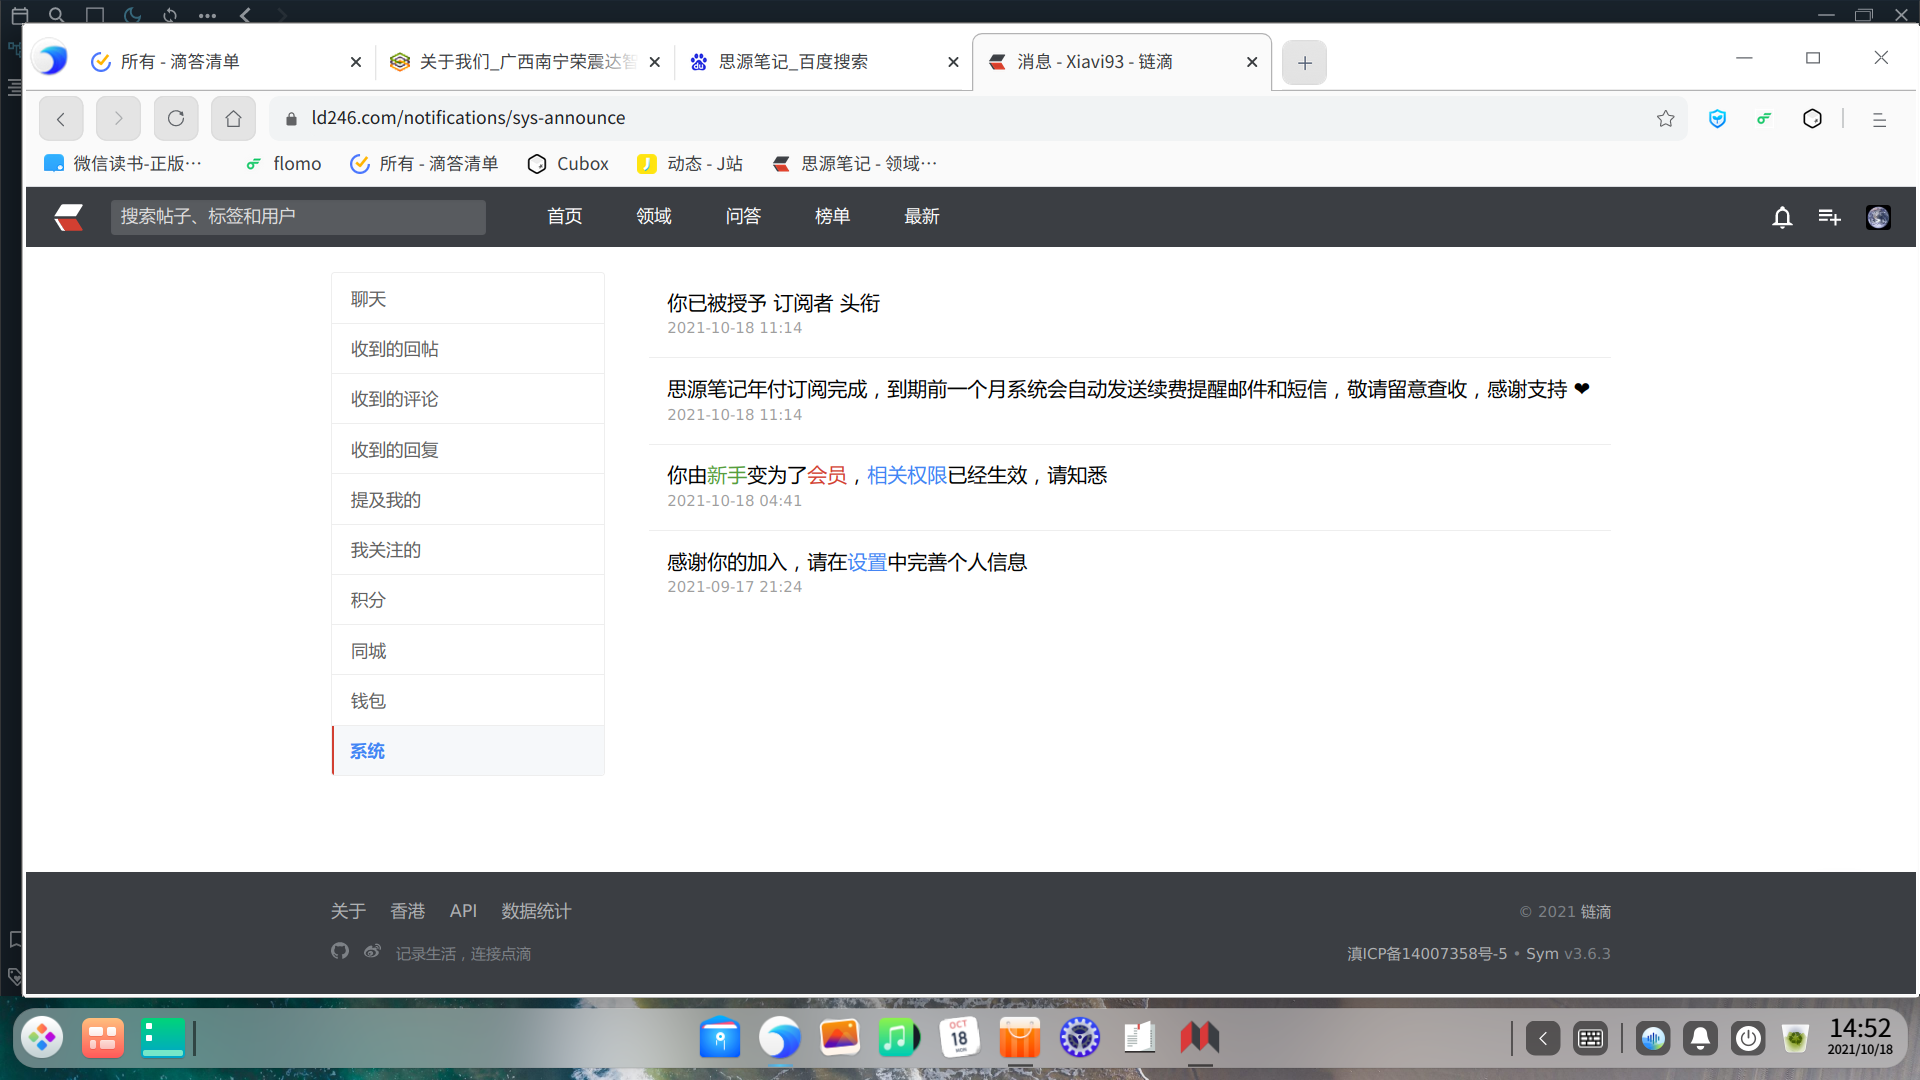Expand the system tray arrow in taskbar

(x=1543, y=1039)
